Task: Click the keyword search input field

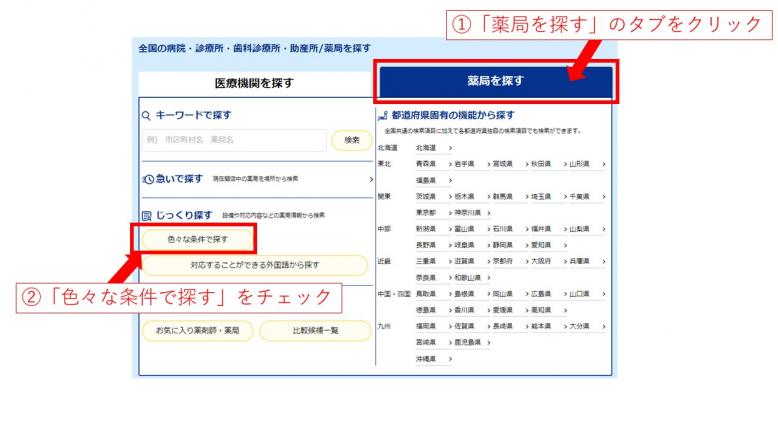Action: (234, 140)
